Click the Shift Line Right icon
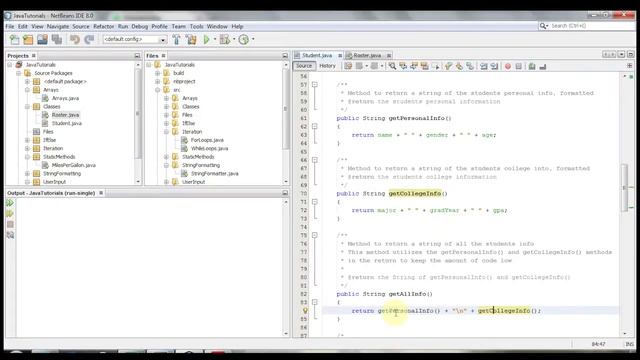This screenshot has width=640, height=360. point(494,66)
